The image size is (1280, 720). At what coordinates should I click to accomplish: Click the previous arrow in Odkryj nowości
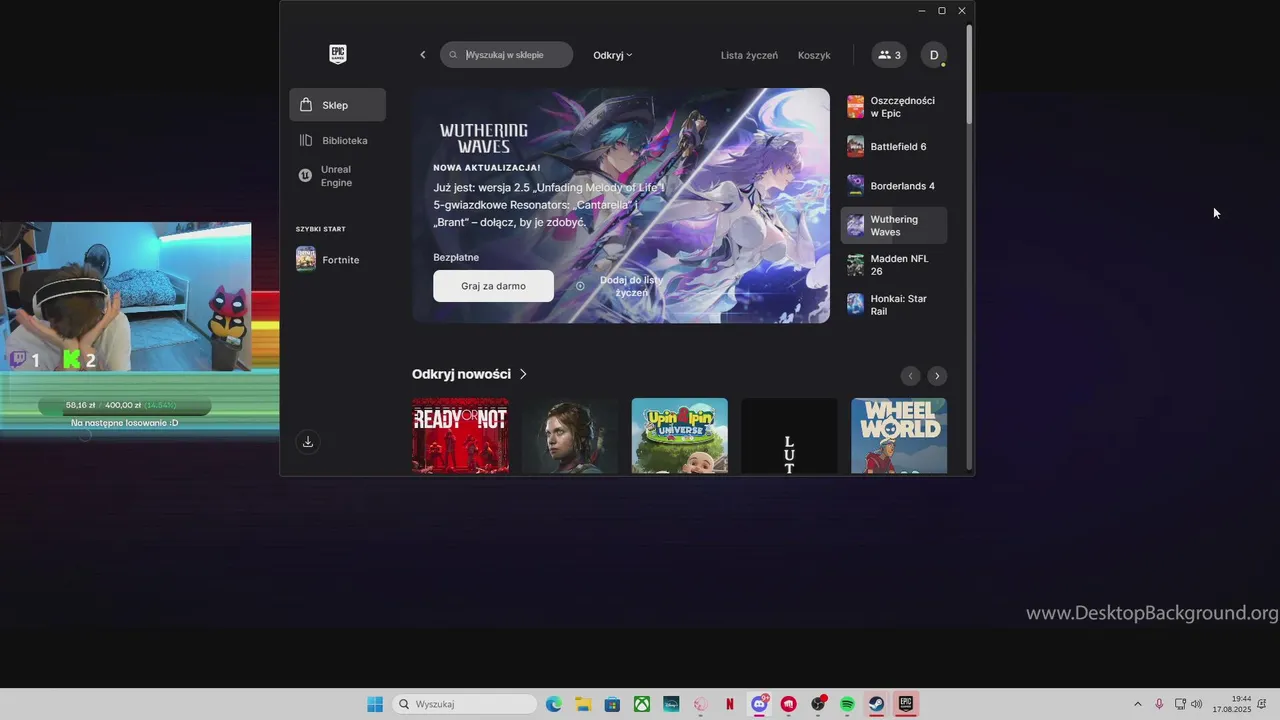[910, 376]
